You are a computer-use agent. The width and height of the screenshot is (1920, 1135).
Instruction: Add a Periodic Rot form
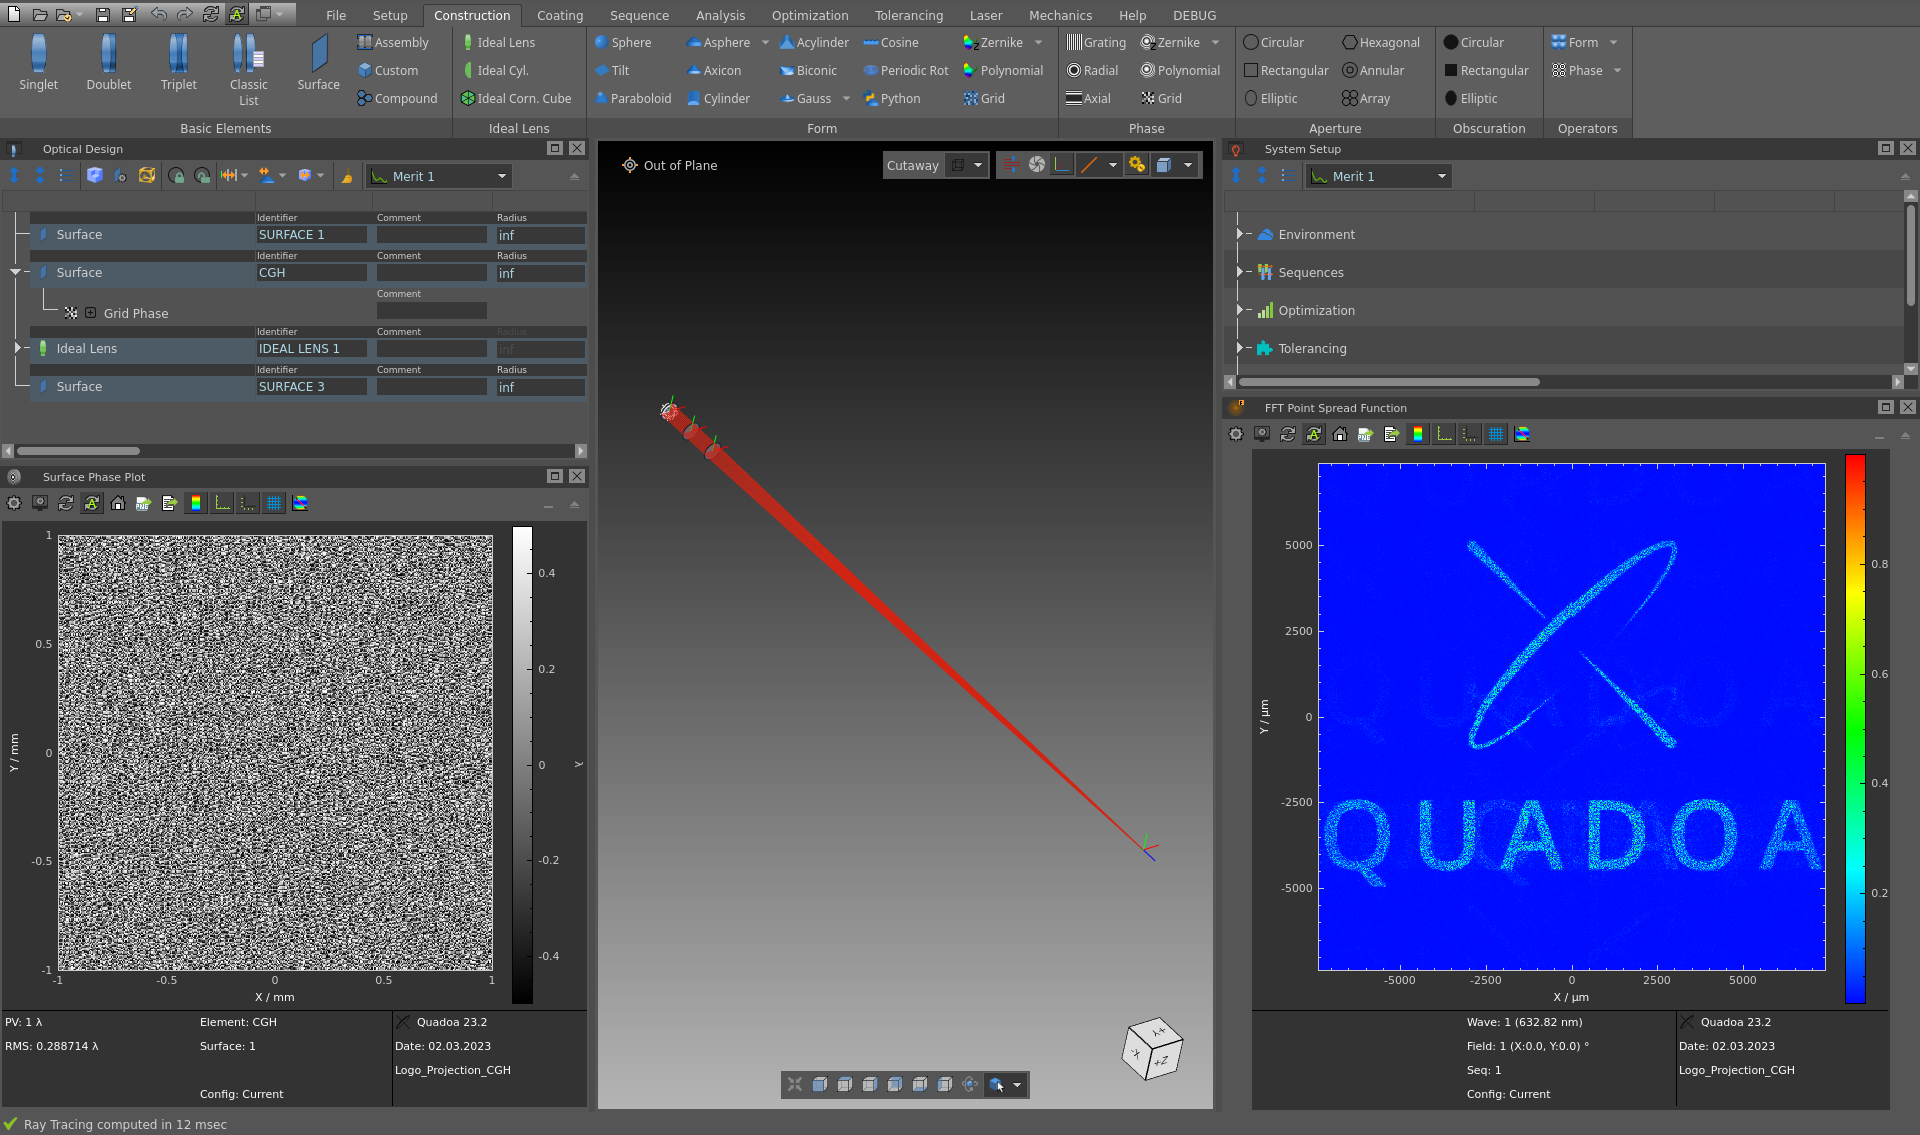point(906,70)
